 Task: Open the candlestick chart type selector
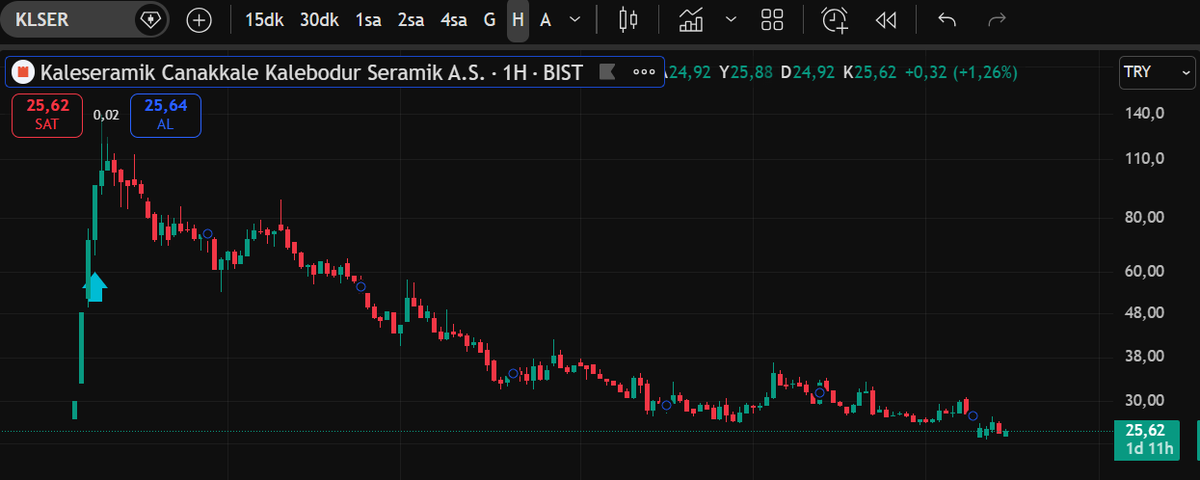(628, 19)
